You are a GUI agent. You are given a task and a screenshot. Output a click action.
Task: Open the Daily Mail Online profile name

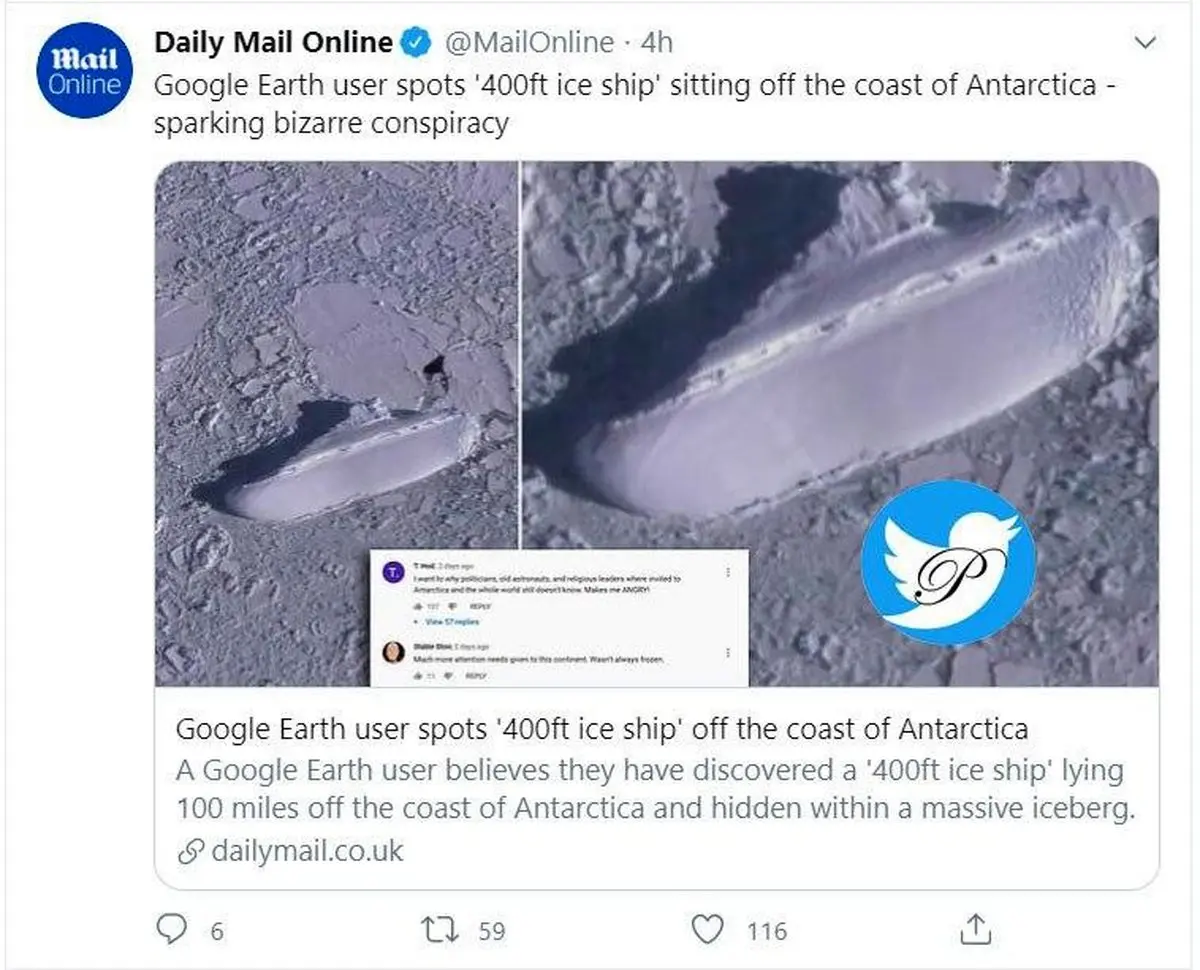[273, 42]
